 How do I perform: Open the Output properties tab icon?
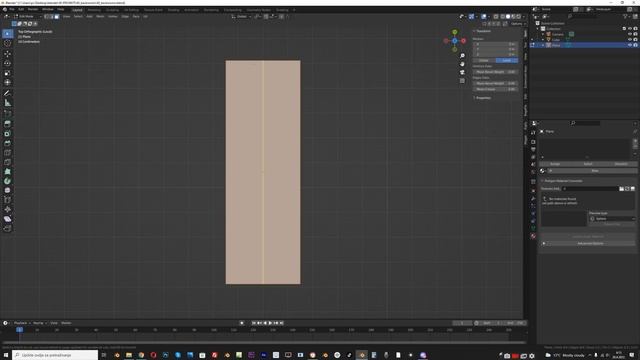pyautogui.click(x=533, y=149)
